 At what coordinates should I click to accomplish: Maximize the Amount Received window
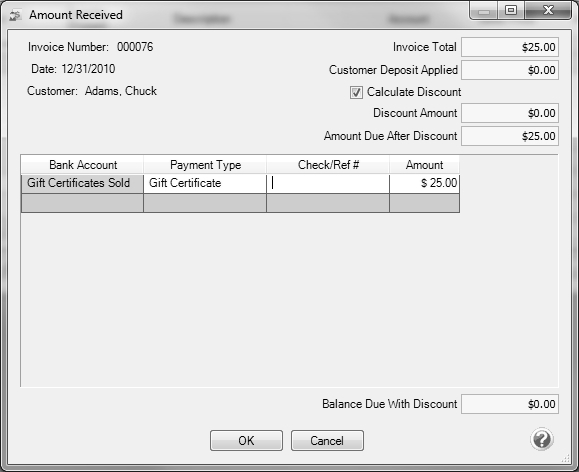pos(511,10)
